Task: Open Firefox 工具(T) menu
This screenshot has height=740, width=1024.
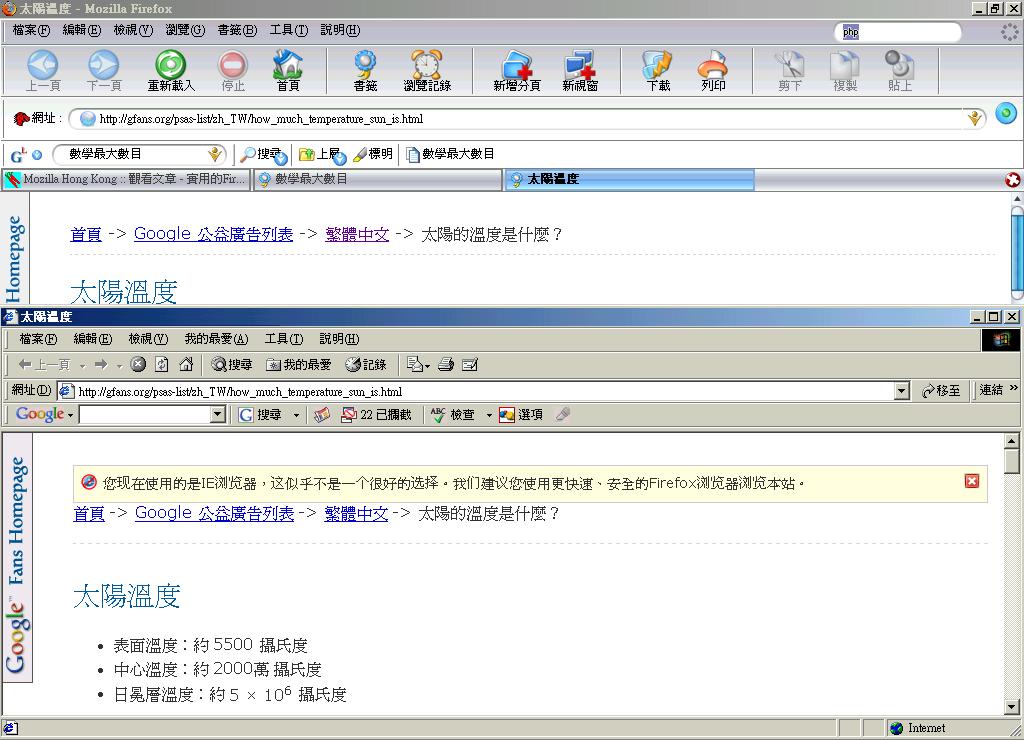Action: pyautogui.click(x=289, y=30)
